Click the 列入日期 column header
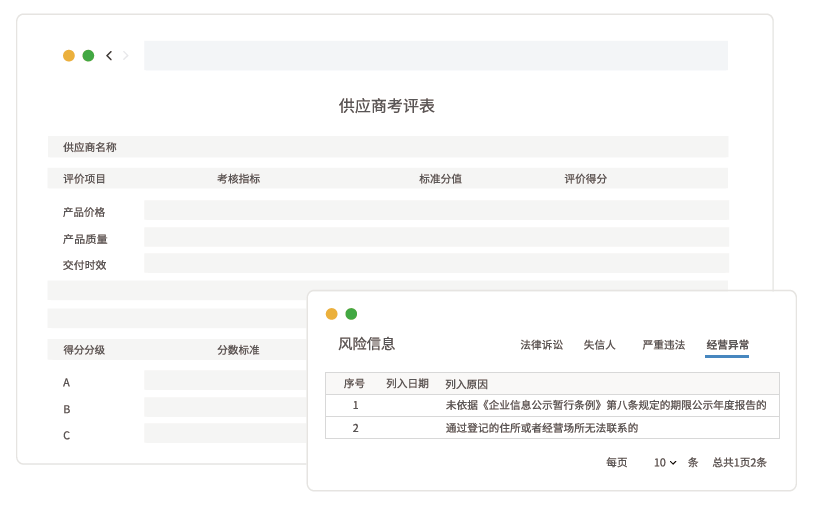This screenshot has height=508, width=832. click(x=407, y=384)
